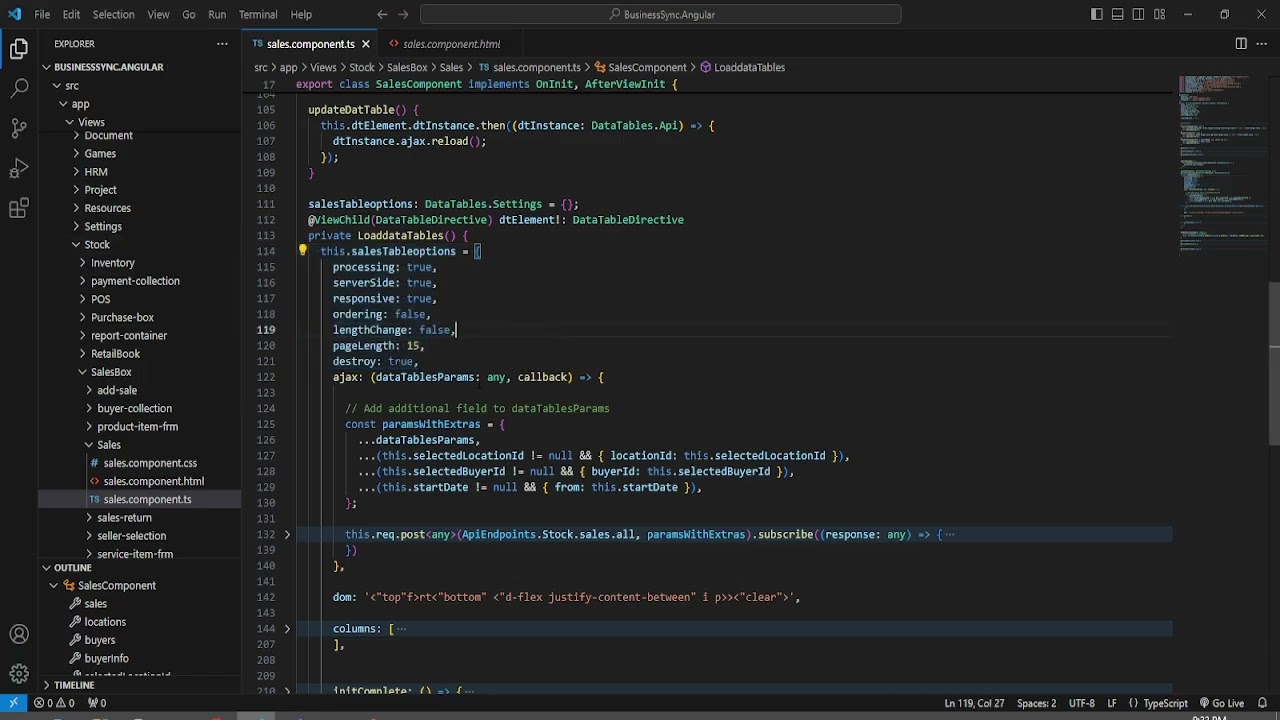Click the lightbulb code action icon
The height and width of the screenshot is (720, 1280).
[x=303, y=251]
